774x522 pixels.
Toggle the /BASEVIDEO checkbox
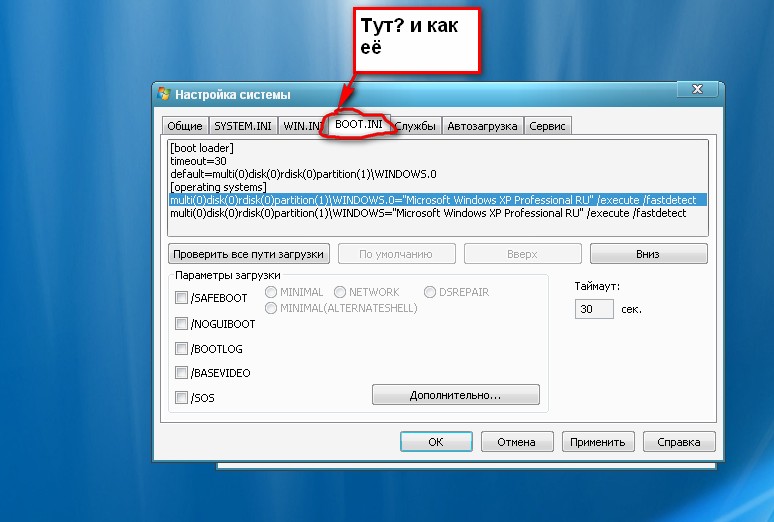click(x=181, y=372)
